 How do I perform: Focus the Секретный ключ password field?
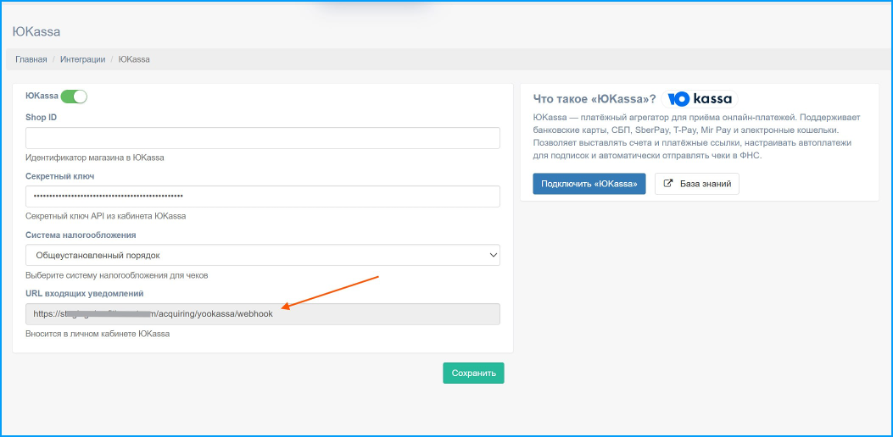pyautogui.click(x=263, y=196)
